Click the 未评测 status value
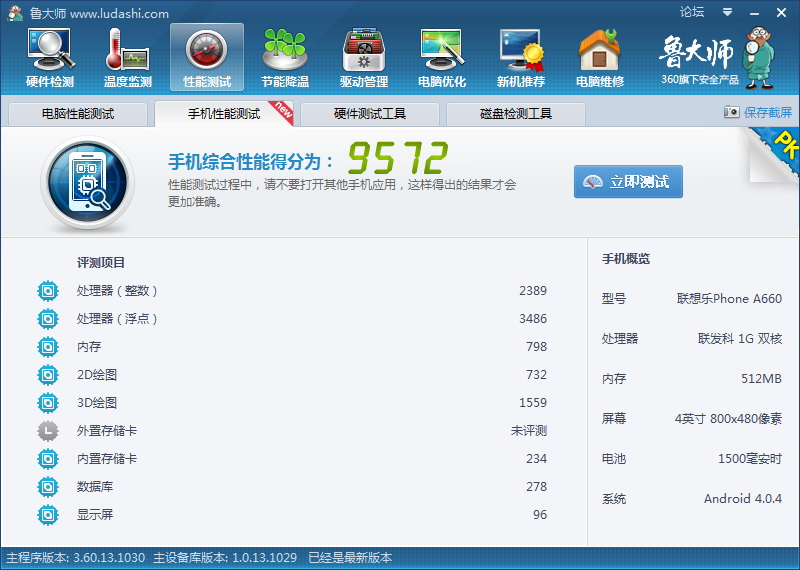The height and width of the screenshot is (570, 800). (x=529, y=431)
